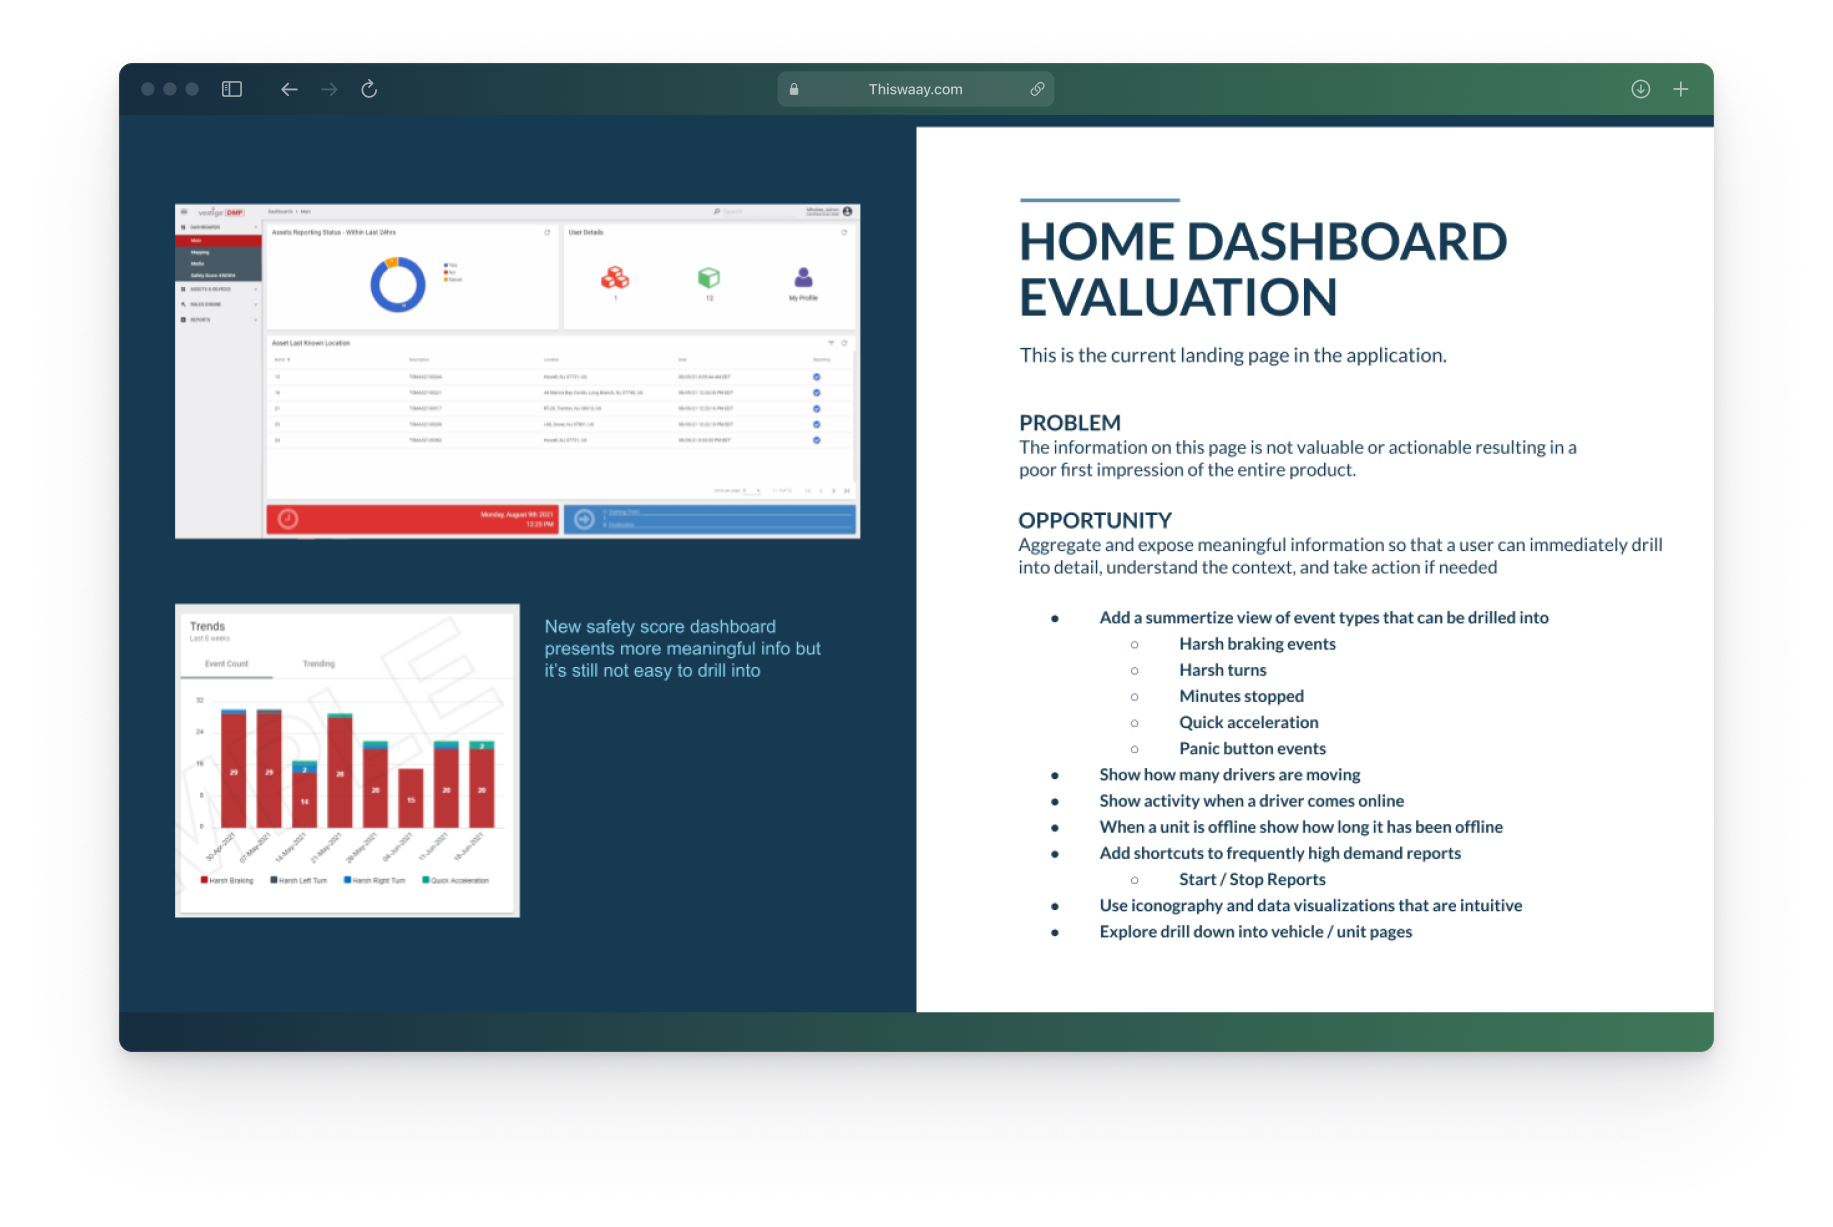Reload the page with the refresh icon
Viewport: 1833px width, 1227px height.
pyautogui.click(x=369, y=89)
